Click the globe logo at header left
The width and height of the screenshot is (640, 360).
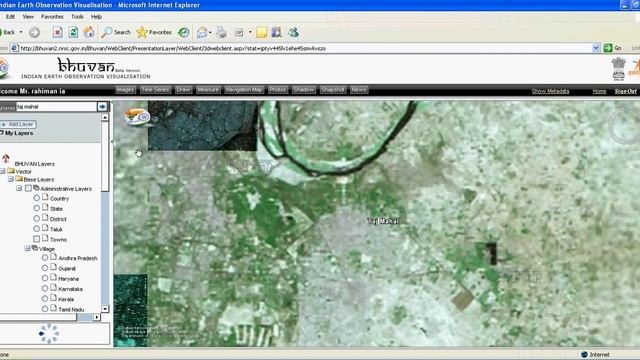click(x=4, y=68)
